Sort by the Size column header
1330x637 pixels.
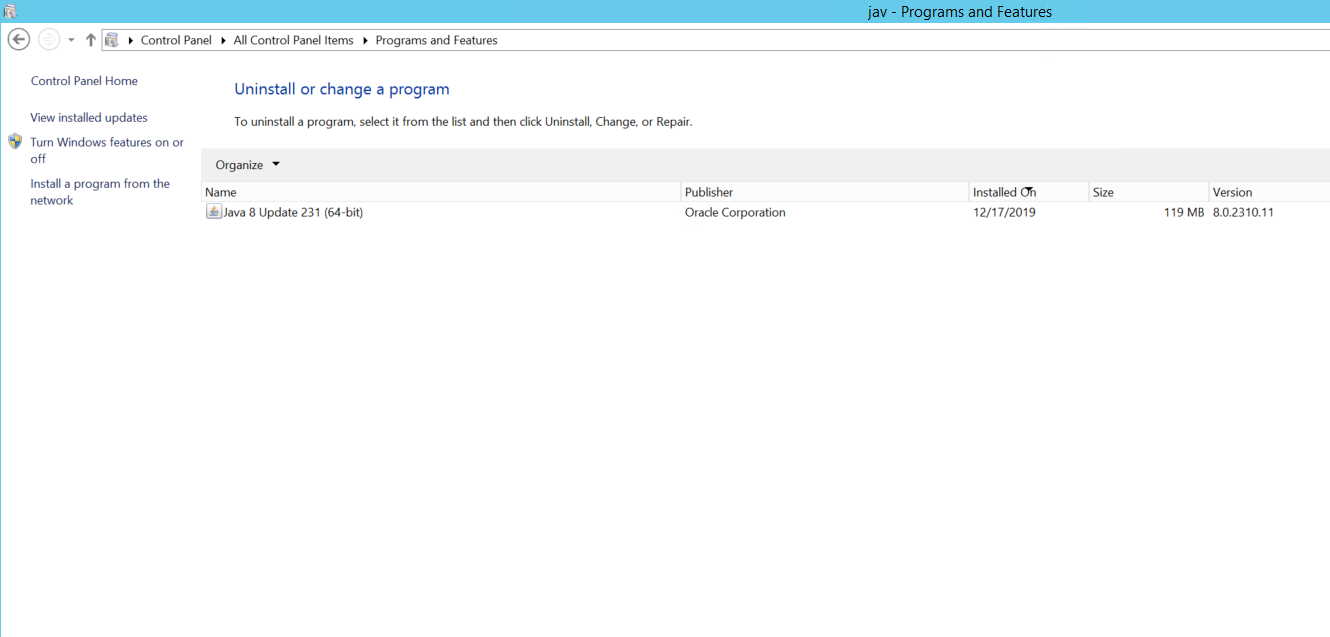tap(1149, 192)
